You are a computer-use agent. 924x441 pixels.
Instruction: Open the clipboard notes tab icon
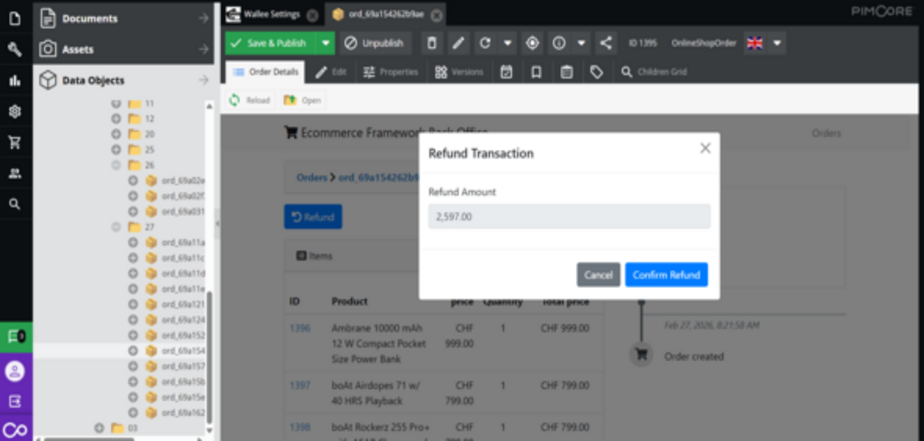[x=566, y=72]
